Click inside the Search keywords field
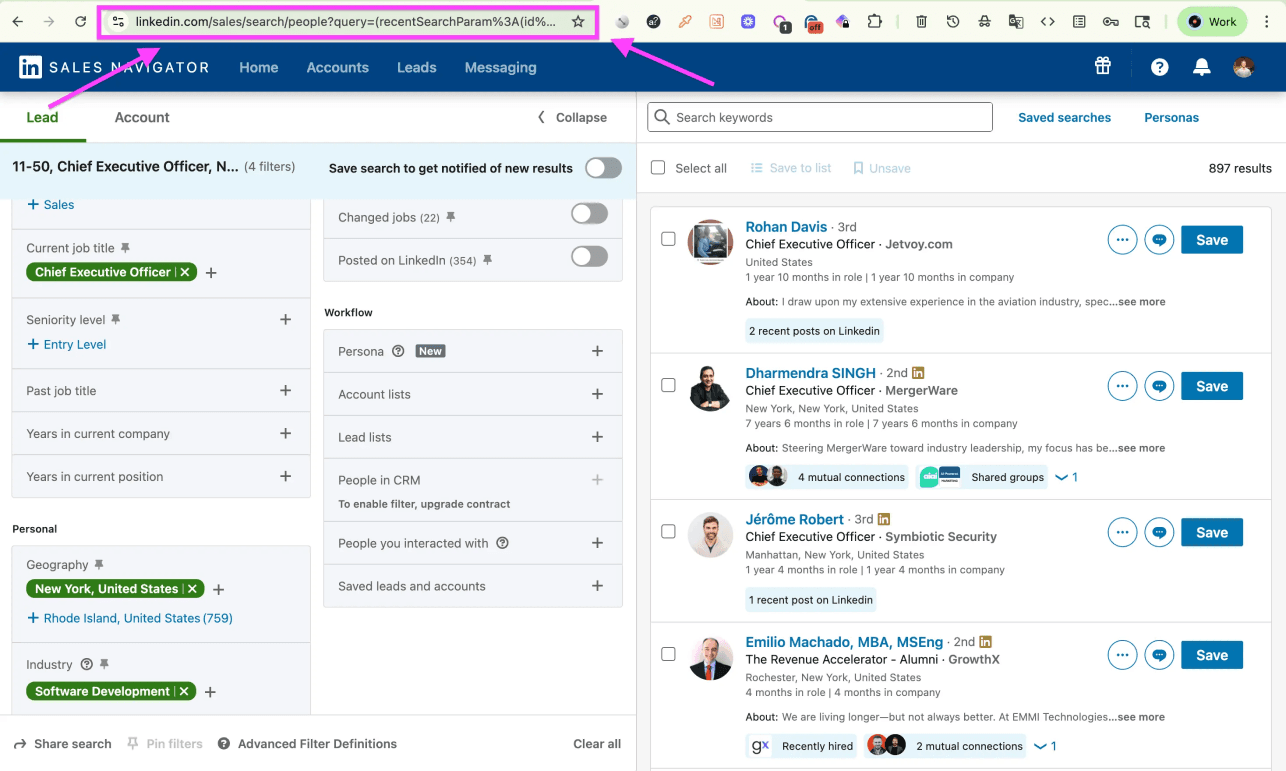Screen dimensions: 1286x771 [x=819, y=117]
